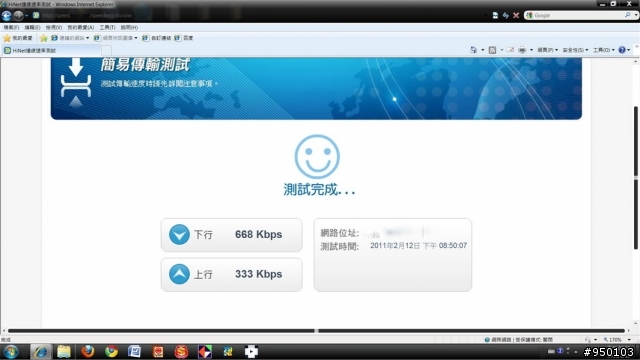This screenshot has height=360, width=640.
Task: Open the search provider dropdown arrow
Action: pos(636,15)
